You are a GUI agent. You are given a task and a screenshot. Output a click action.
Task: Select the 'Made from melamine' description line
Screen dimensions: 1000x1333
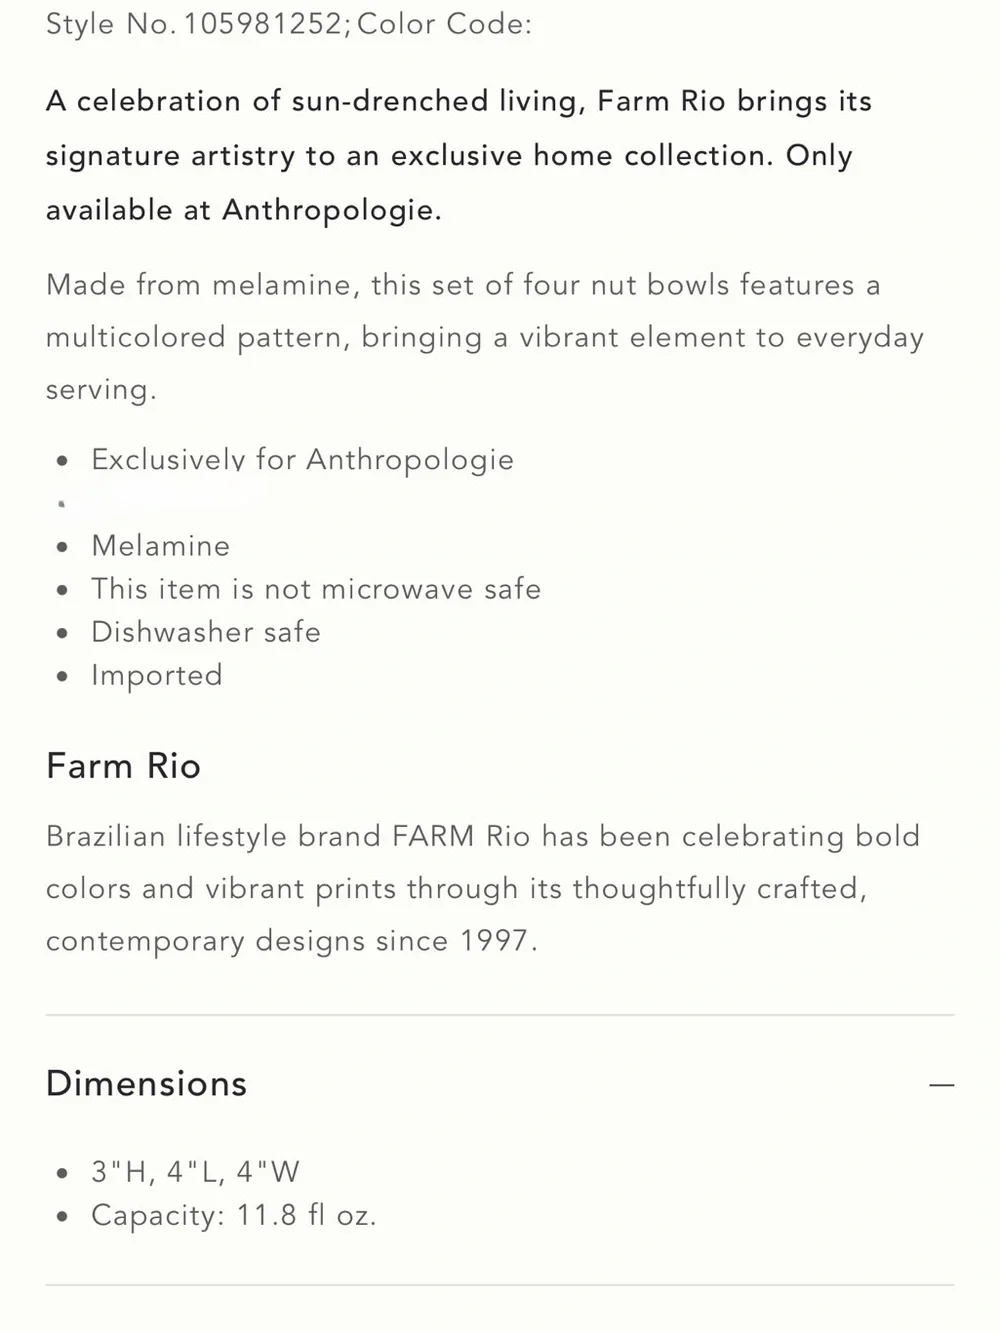pyautogui.click(x=463, y=285)
